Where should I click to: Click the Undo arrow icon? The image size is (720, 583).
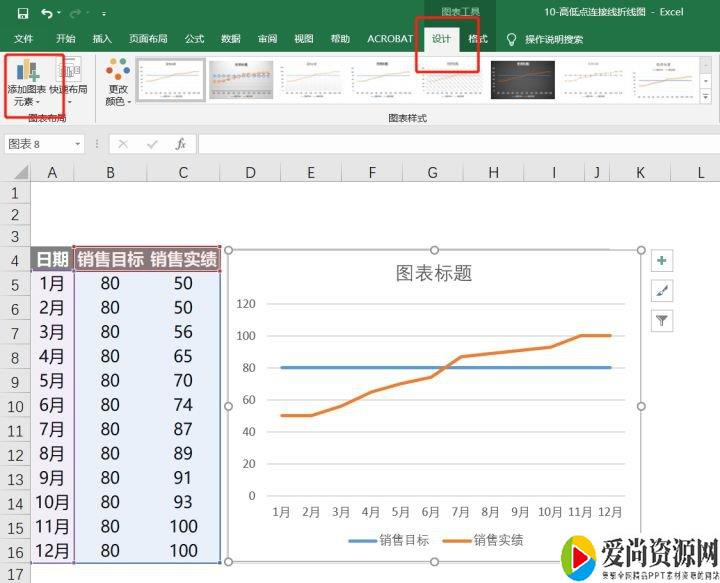tap(47, 13)
